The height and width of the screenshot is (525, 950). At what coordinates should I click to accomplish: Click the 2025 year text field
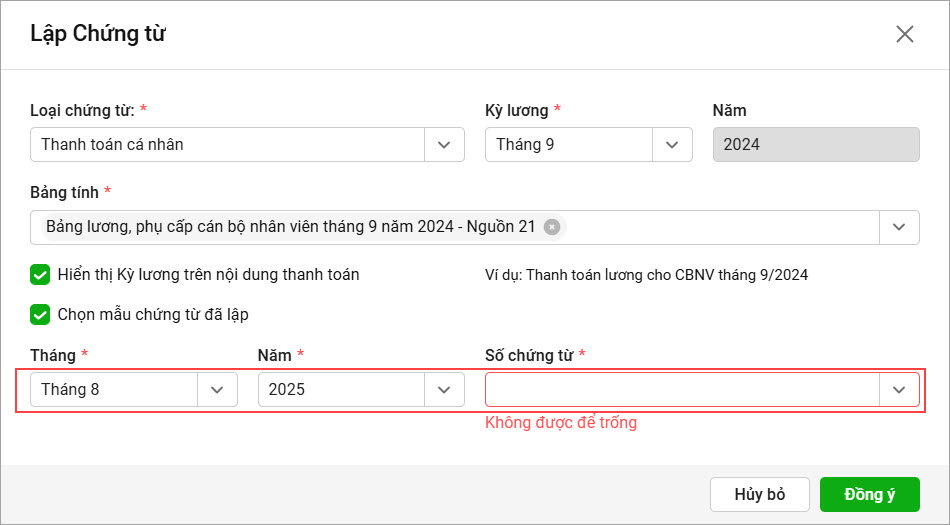coord(341,389)
